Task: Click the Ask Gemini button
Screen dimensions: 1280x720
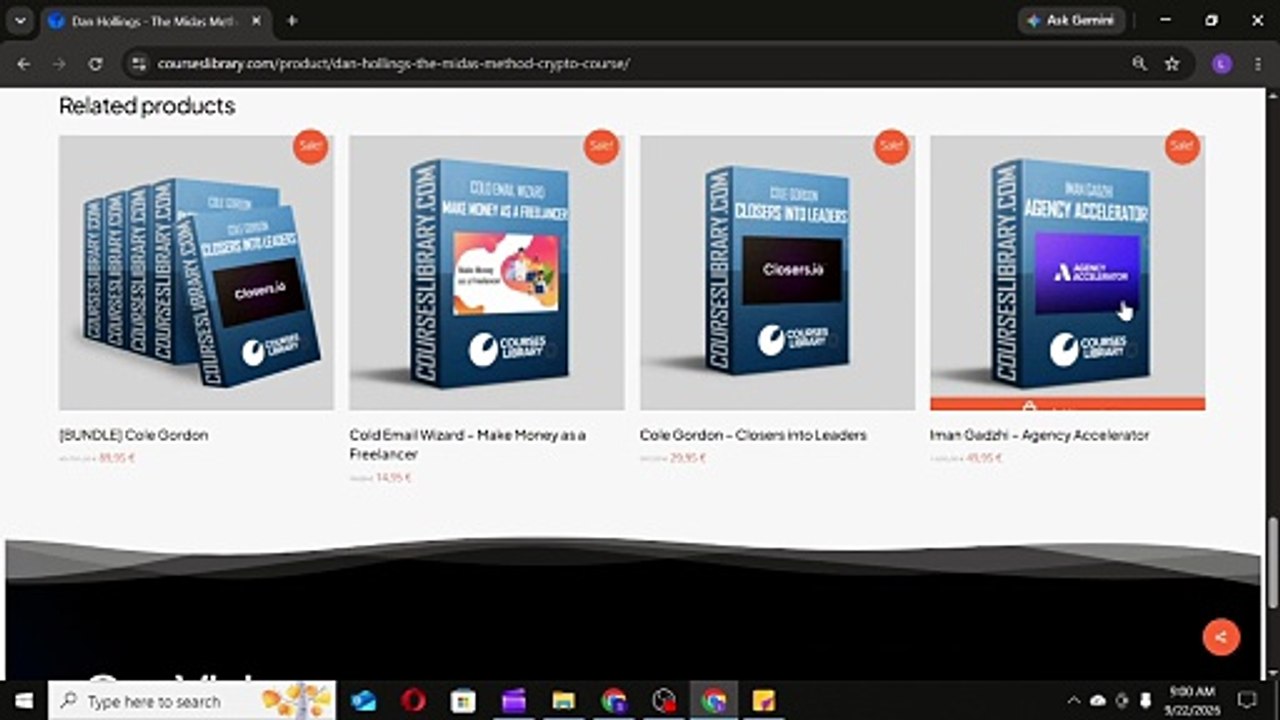Action: pos(1071,20)
